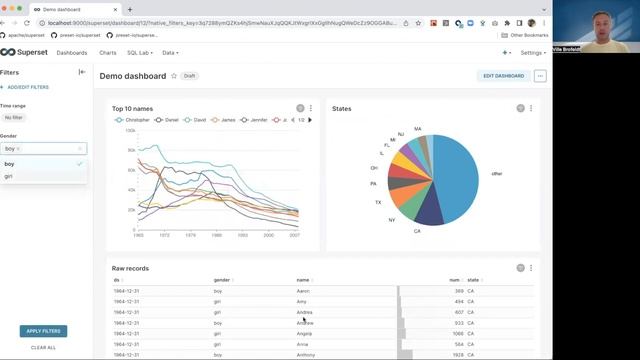The height and width of the screenshot is (360, 640).
Task: Select the girl option in Gender dropdown
Action: pyautogui.click(x=43, y=176)
